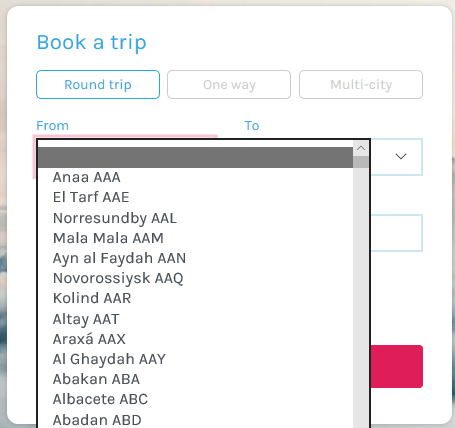This screenshot has width=455, height=428.
Task: Click the scrollbar up arrow in dropdown list
Action: coord(361,148)
